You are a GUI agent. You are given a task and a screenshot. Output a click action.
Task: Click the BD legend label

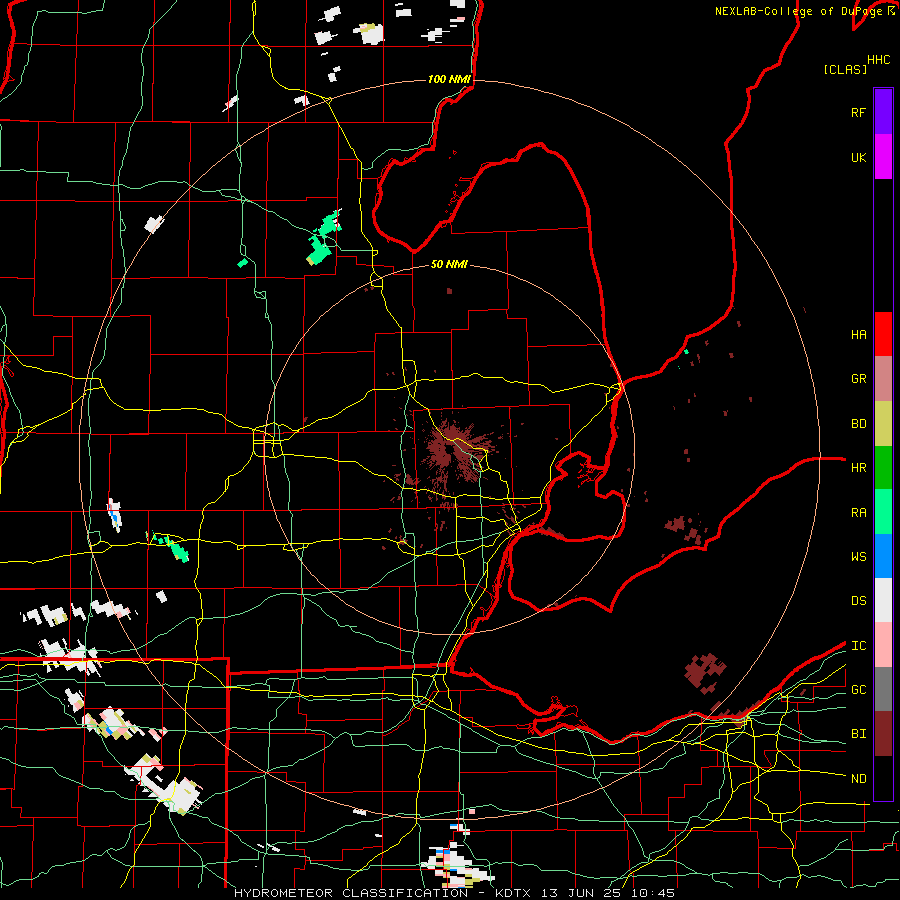[858, 424]
